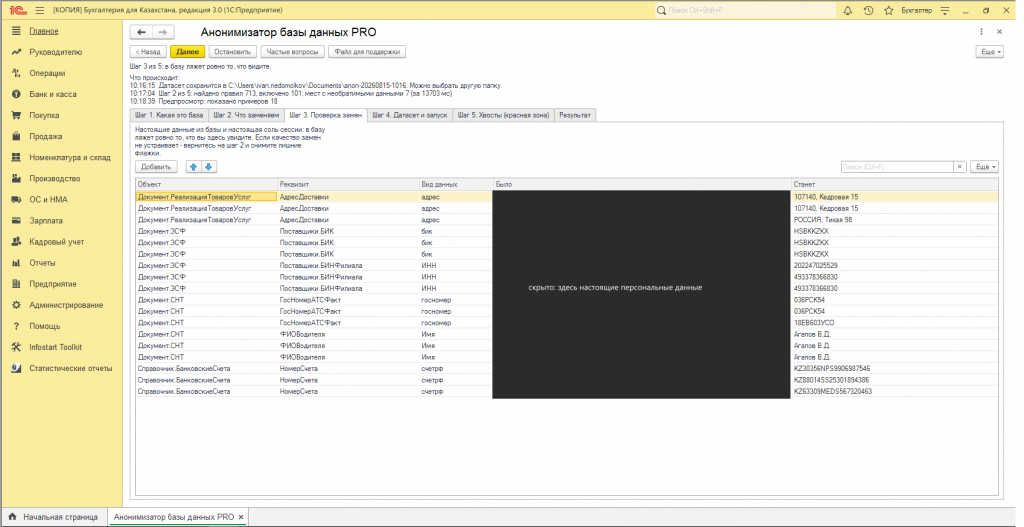The width and height of the screenshot is (1024, 527).
Task: Open favorites with the star icon
Action: 888,10
